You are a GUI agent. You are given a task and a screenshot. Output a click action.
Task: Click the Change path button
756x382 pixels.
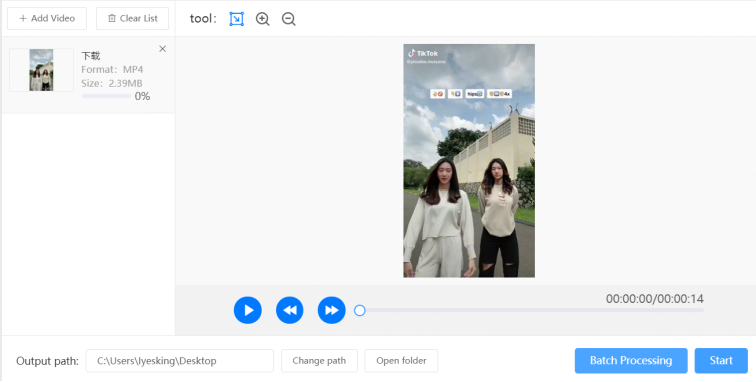pyautogui.click(x=319, y=361)
